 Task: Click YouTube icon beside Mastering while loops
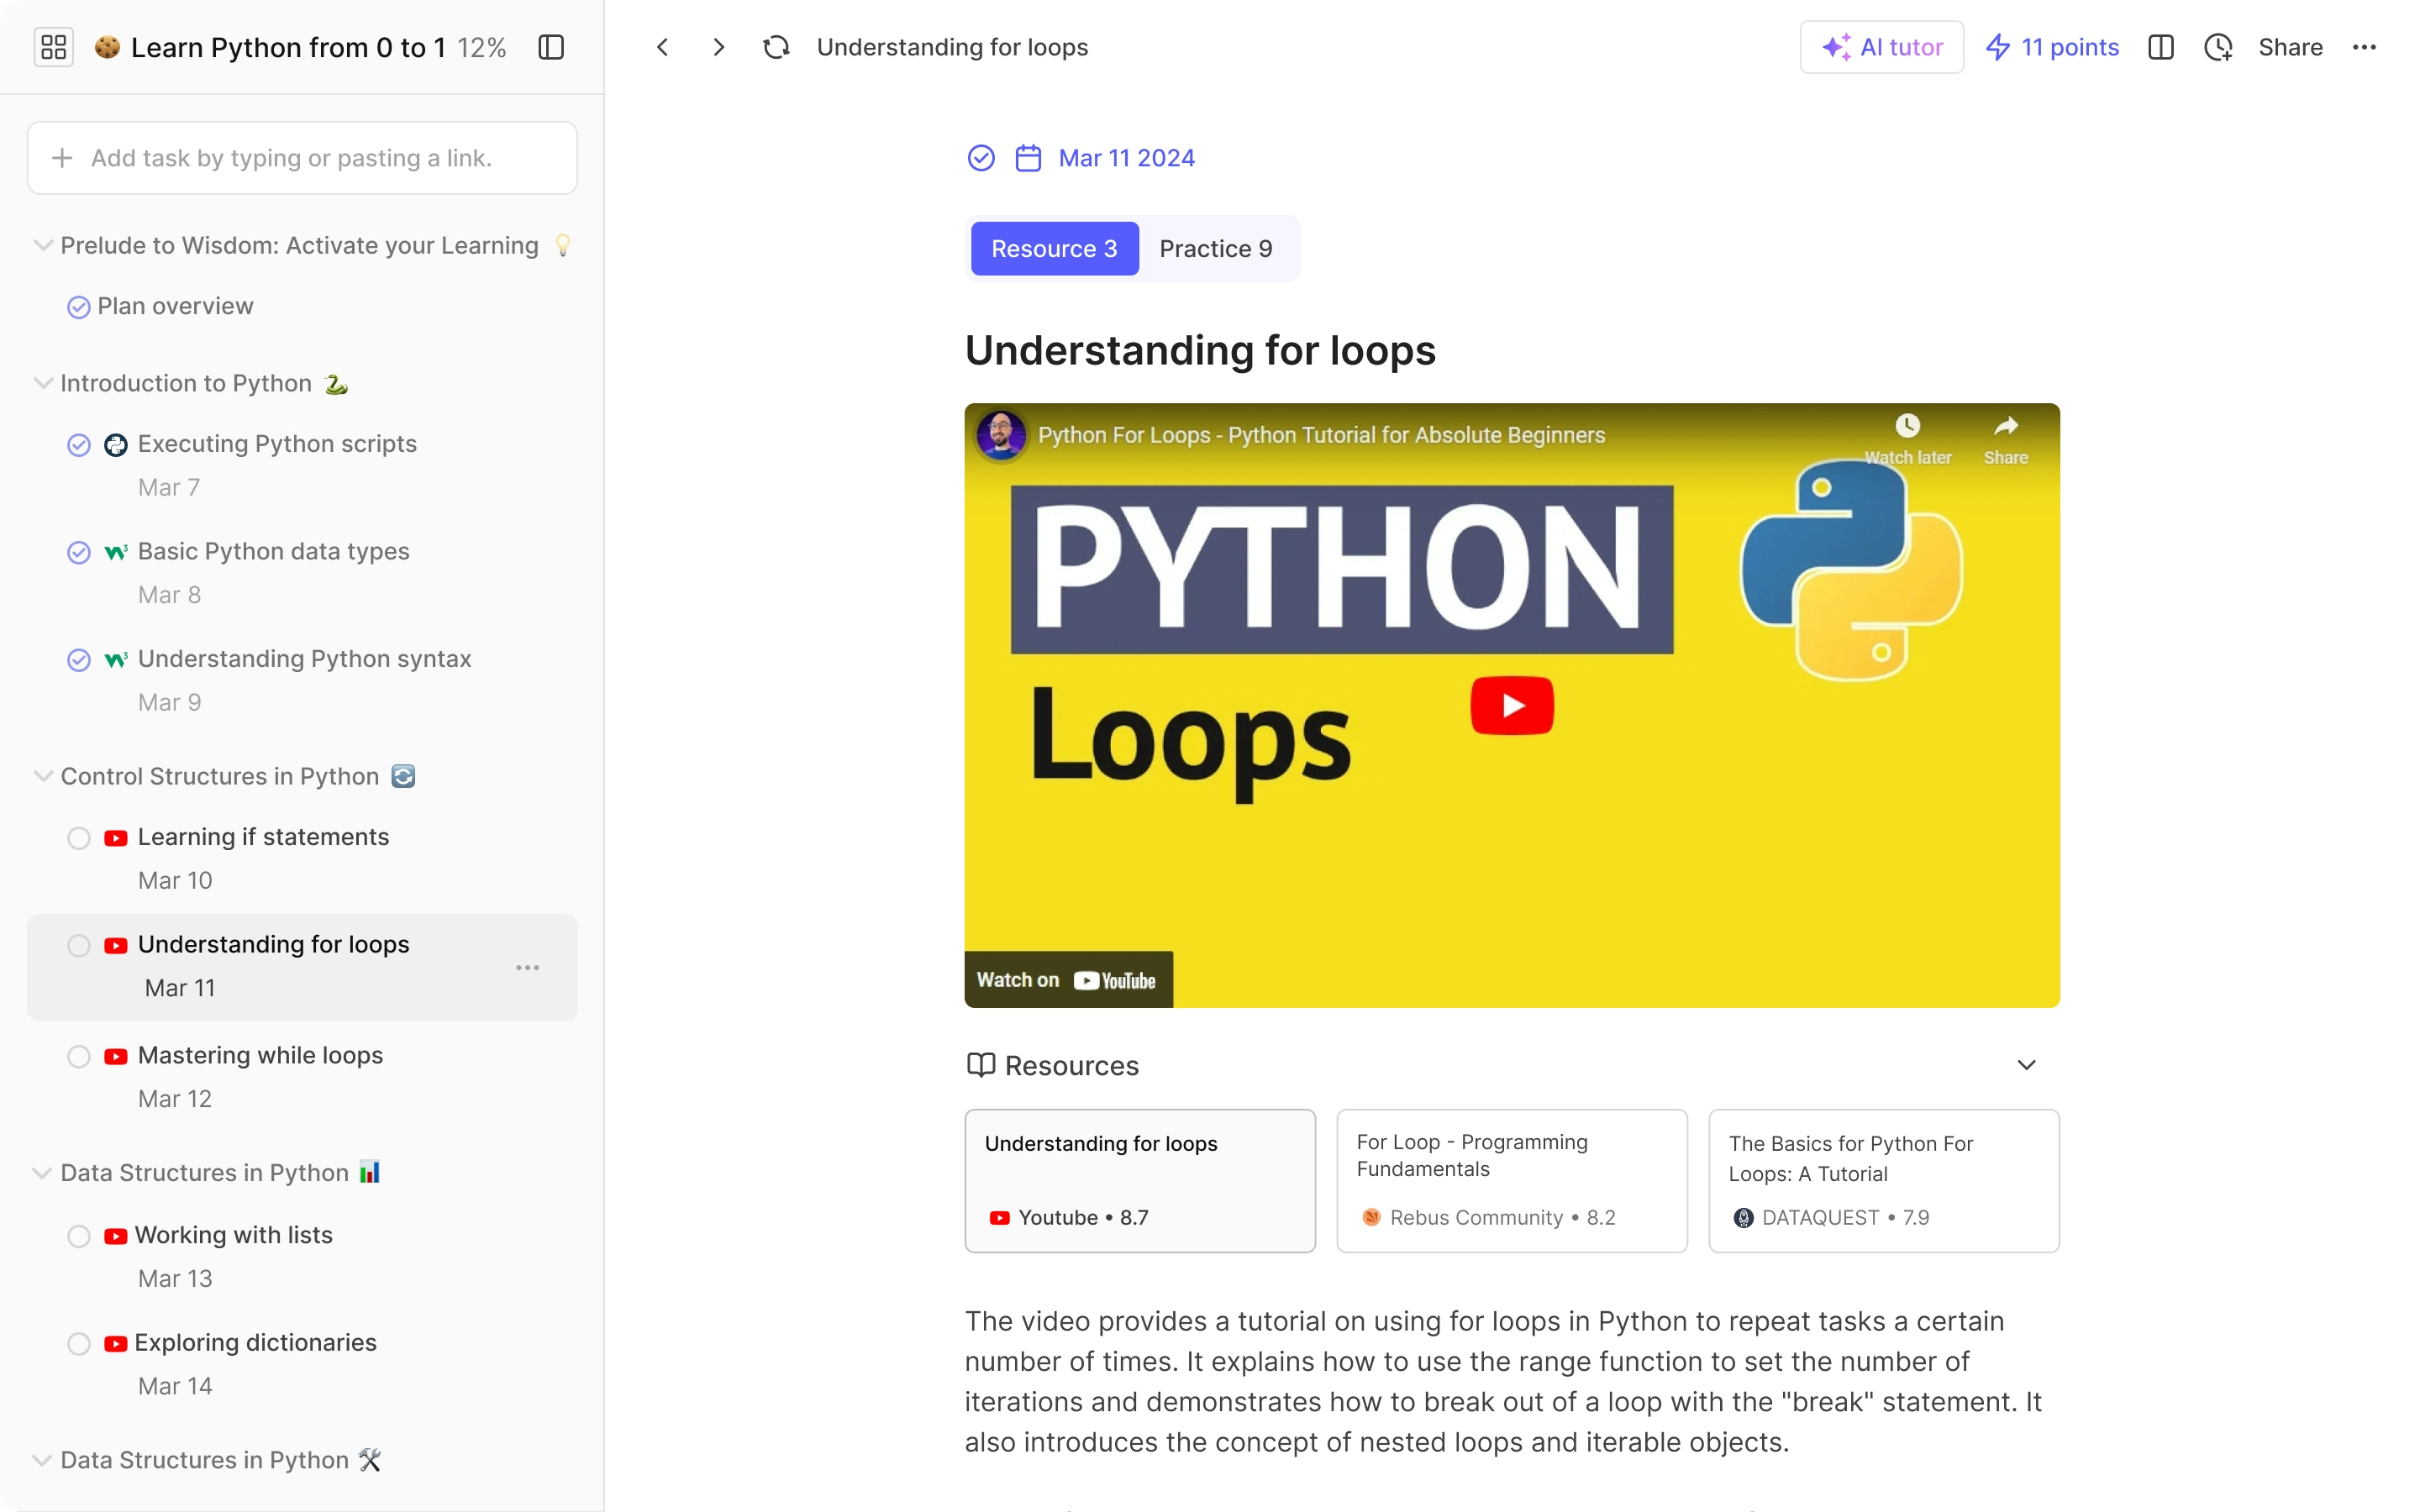pyautogui.click(x=116, y=1057)
